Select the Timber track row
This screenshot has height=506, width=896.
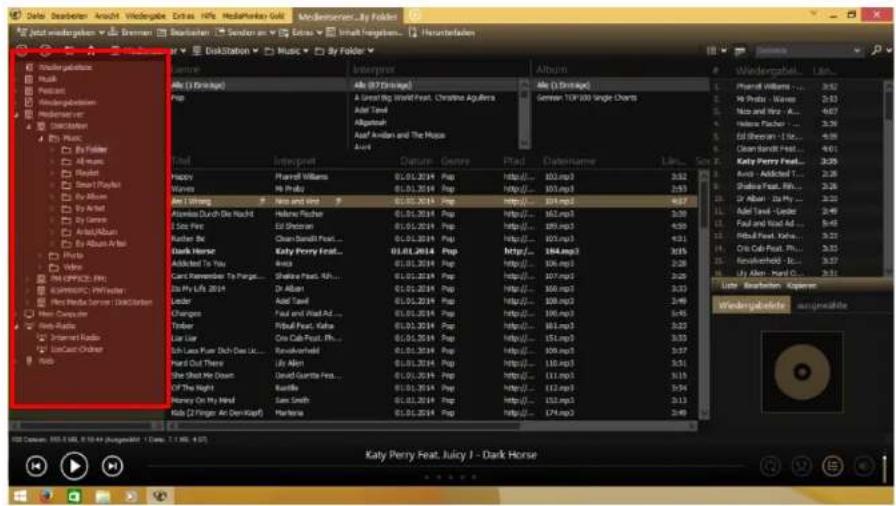click(433, 326)
